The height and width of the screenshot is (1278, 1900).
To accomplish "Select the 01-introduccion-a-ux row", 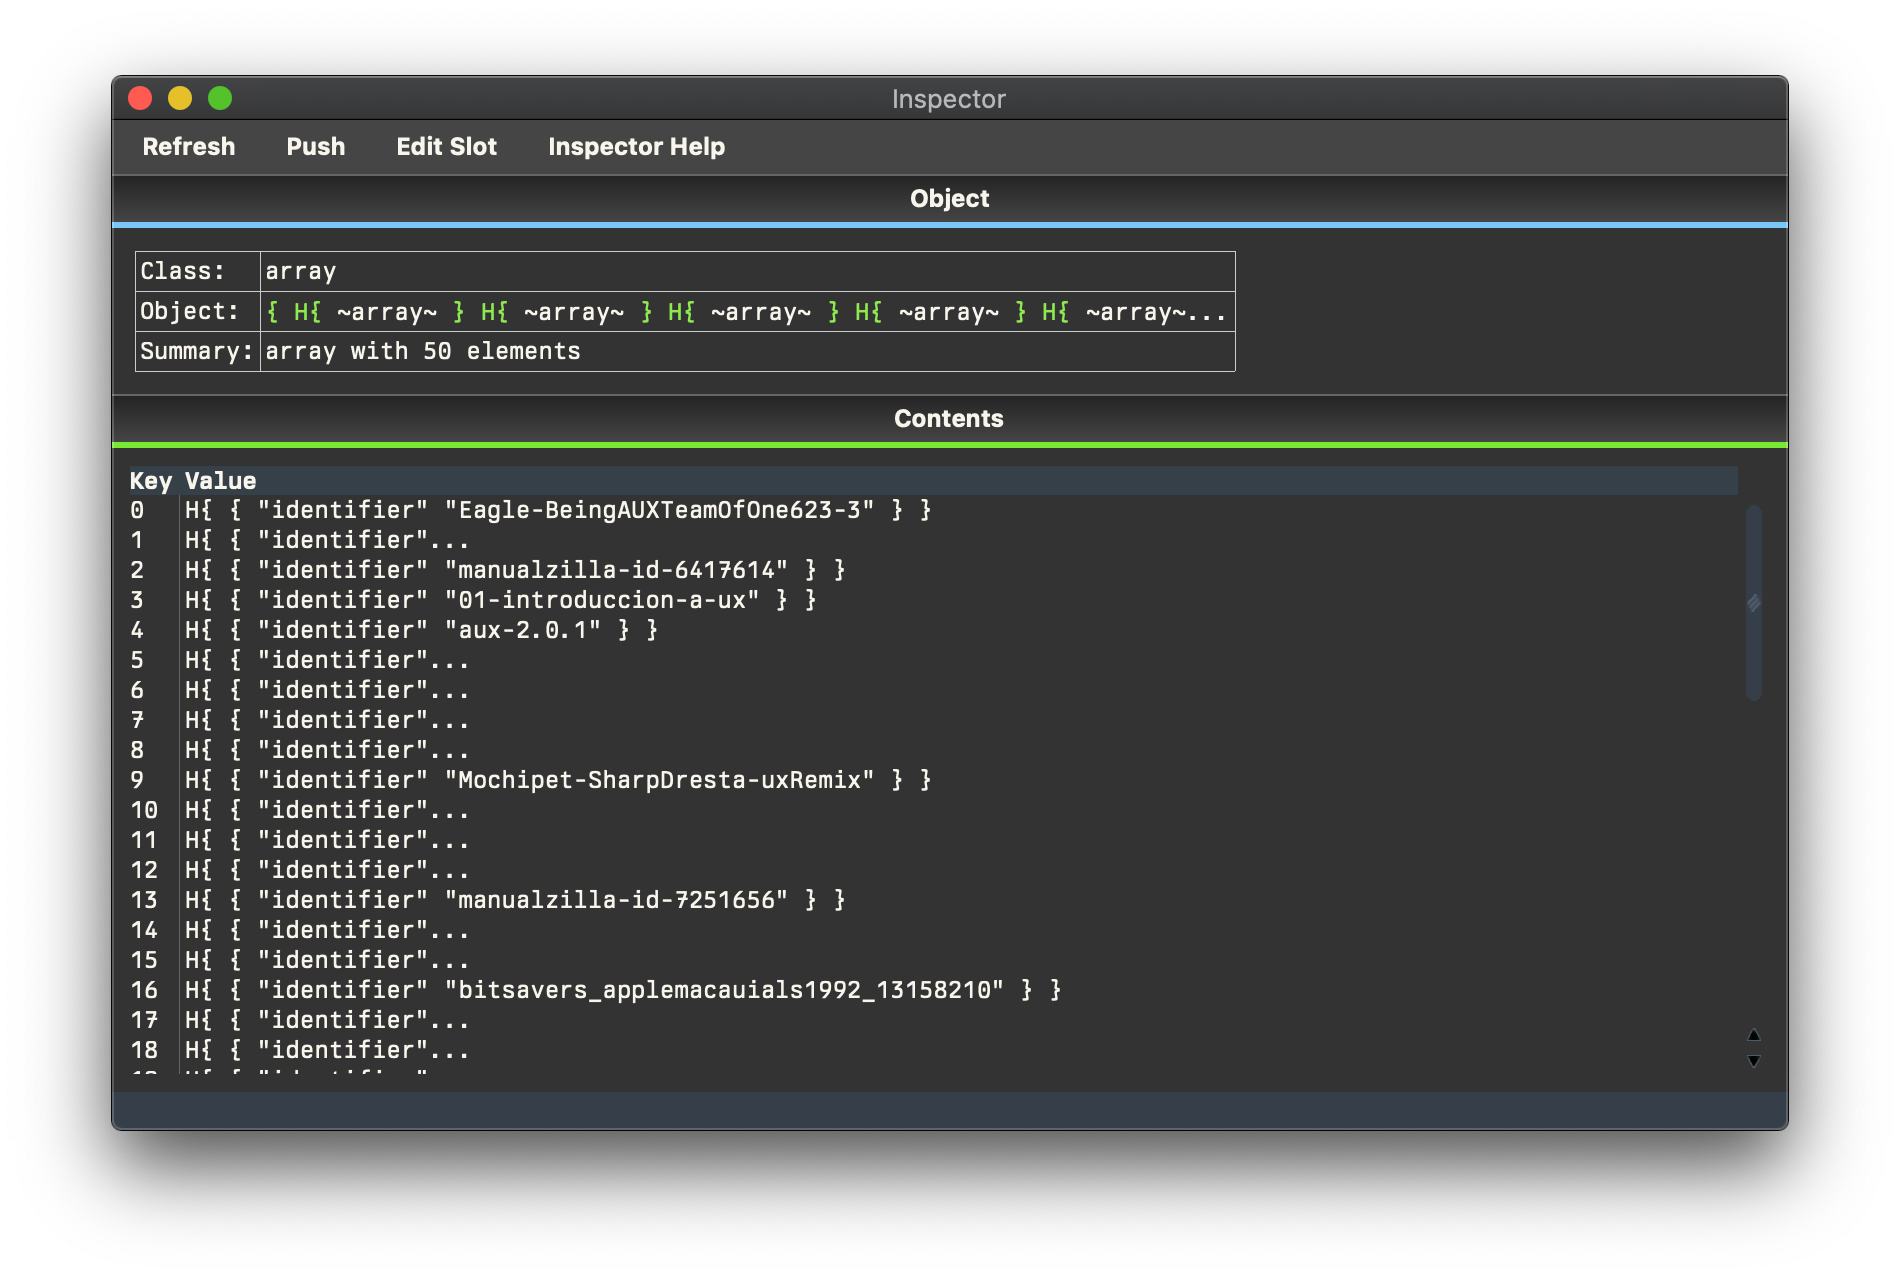I will 500,600.
